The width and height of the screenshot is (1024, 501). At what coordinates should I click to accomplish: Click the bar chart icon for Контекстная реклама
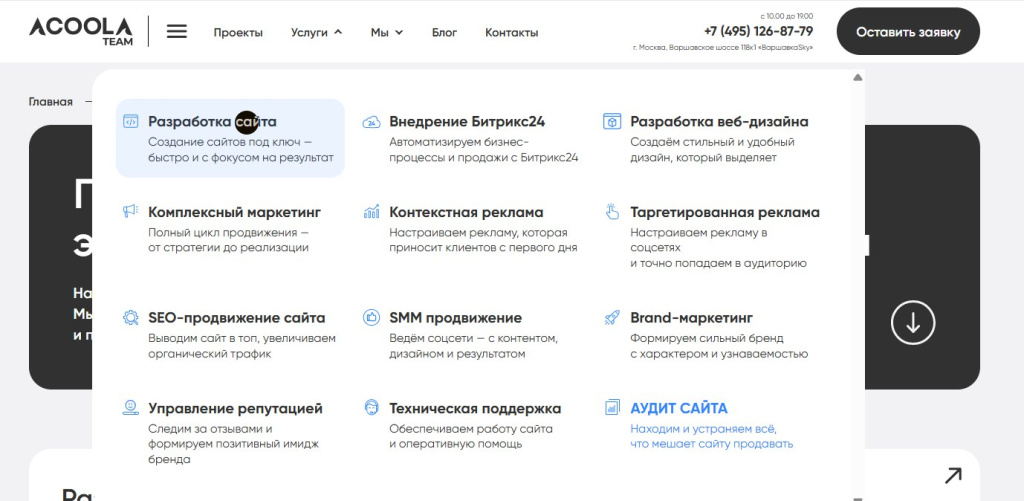(371, 211)
